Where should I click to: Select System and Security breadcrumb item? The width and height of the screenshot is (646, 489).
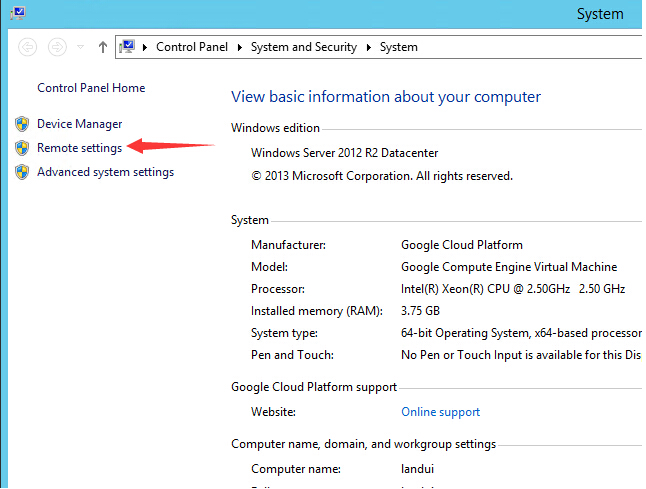click(x=303, y=47)
